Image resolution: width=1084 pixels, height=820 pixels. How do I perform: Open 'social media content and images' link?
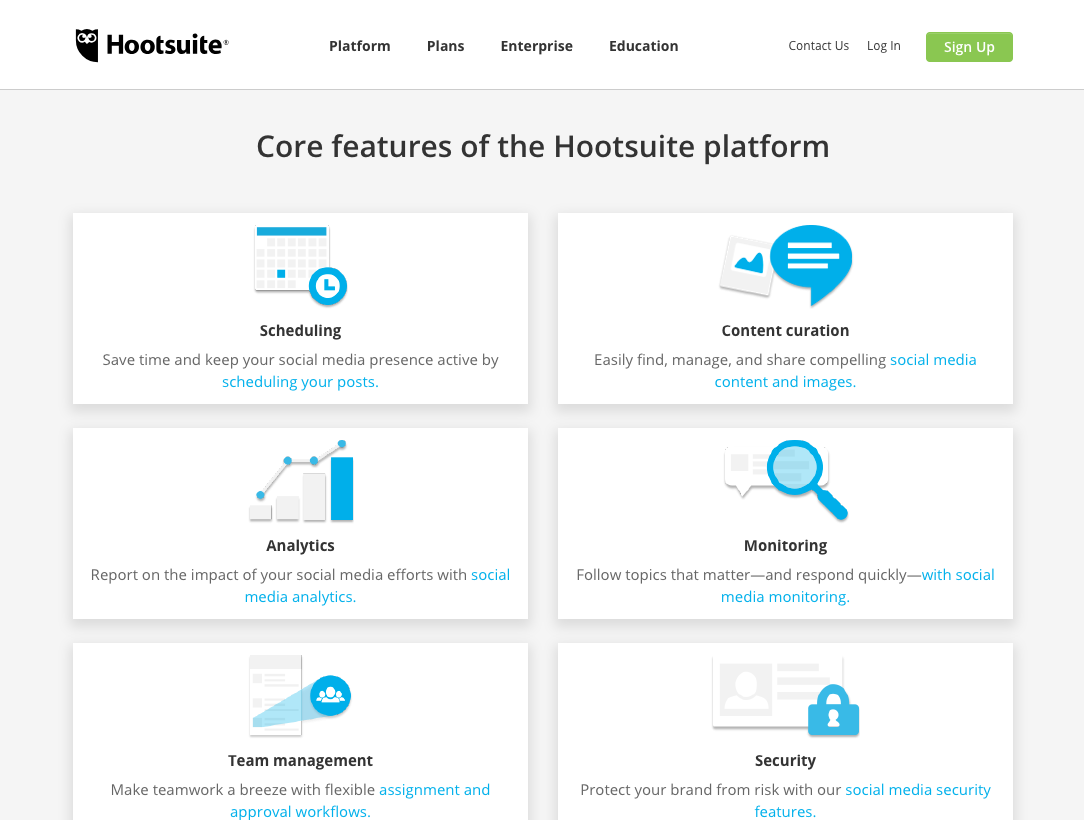coord(845,371)
